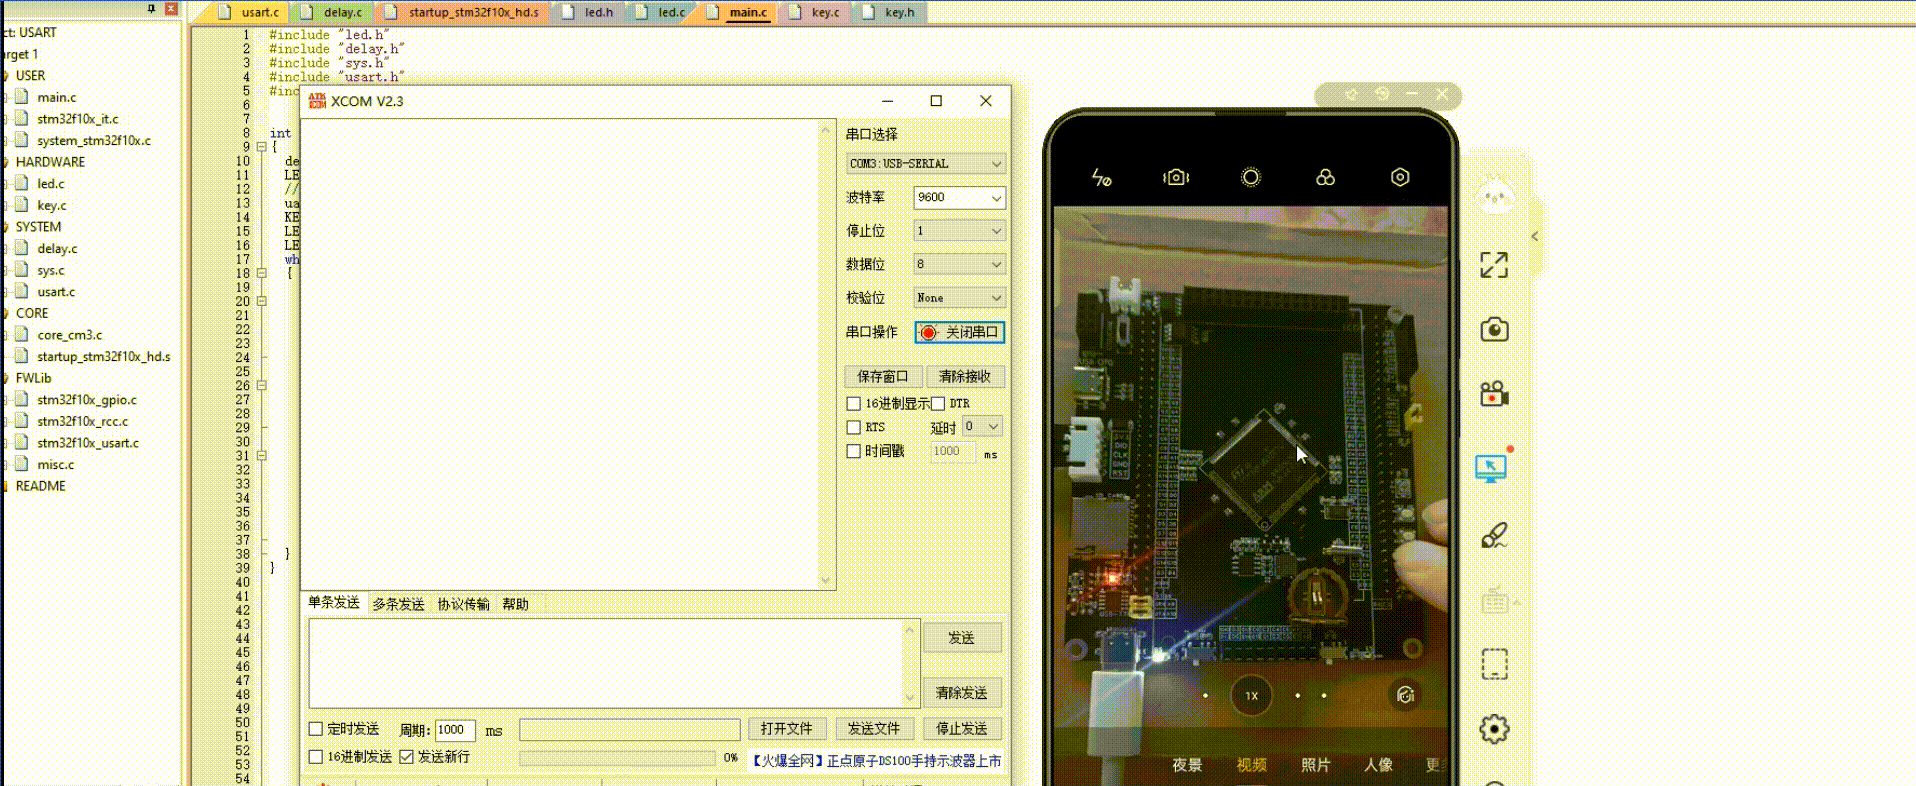
Task: Collapse code fold marker at line 9
Action: [262, 147]
